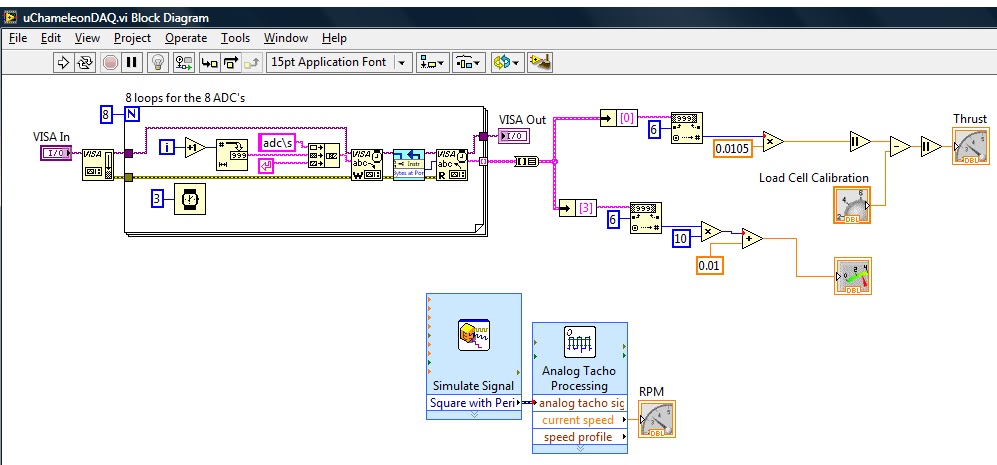Select the adc\s string constant
The height and width of the screenshot is (465, 997).
click(277, 143)
